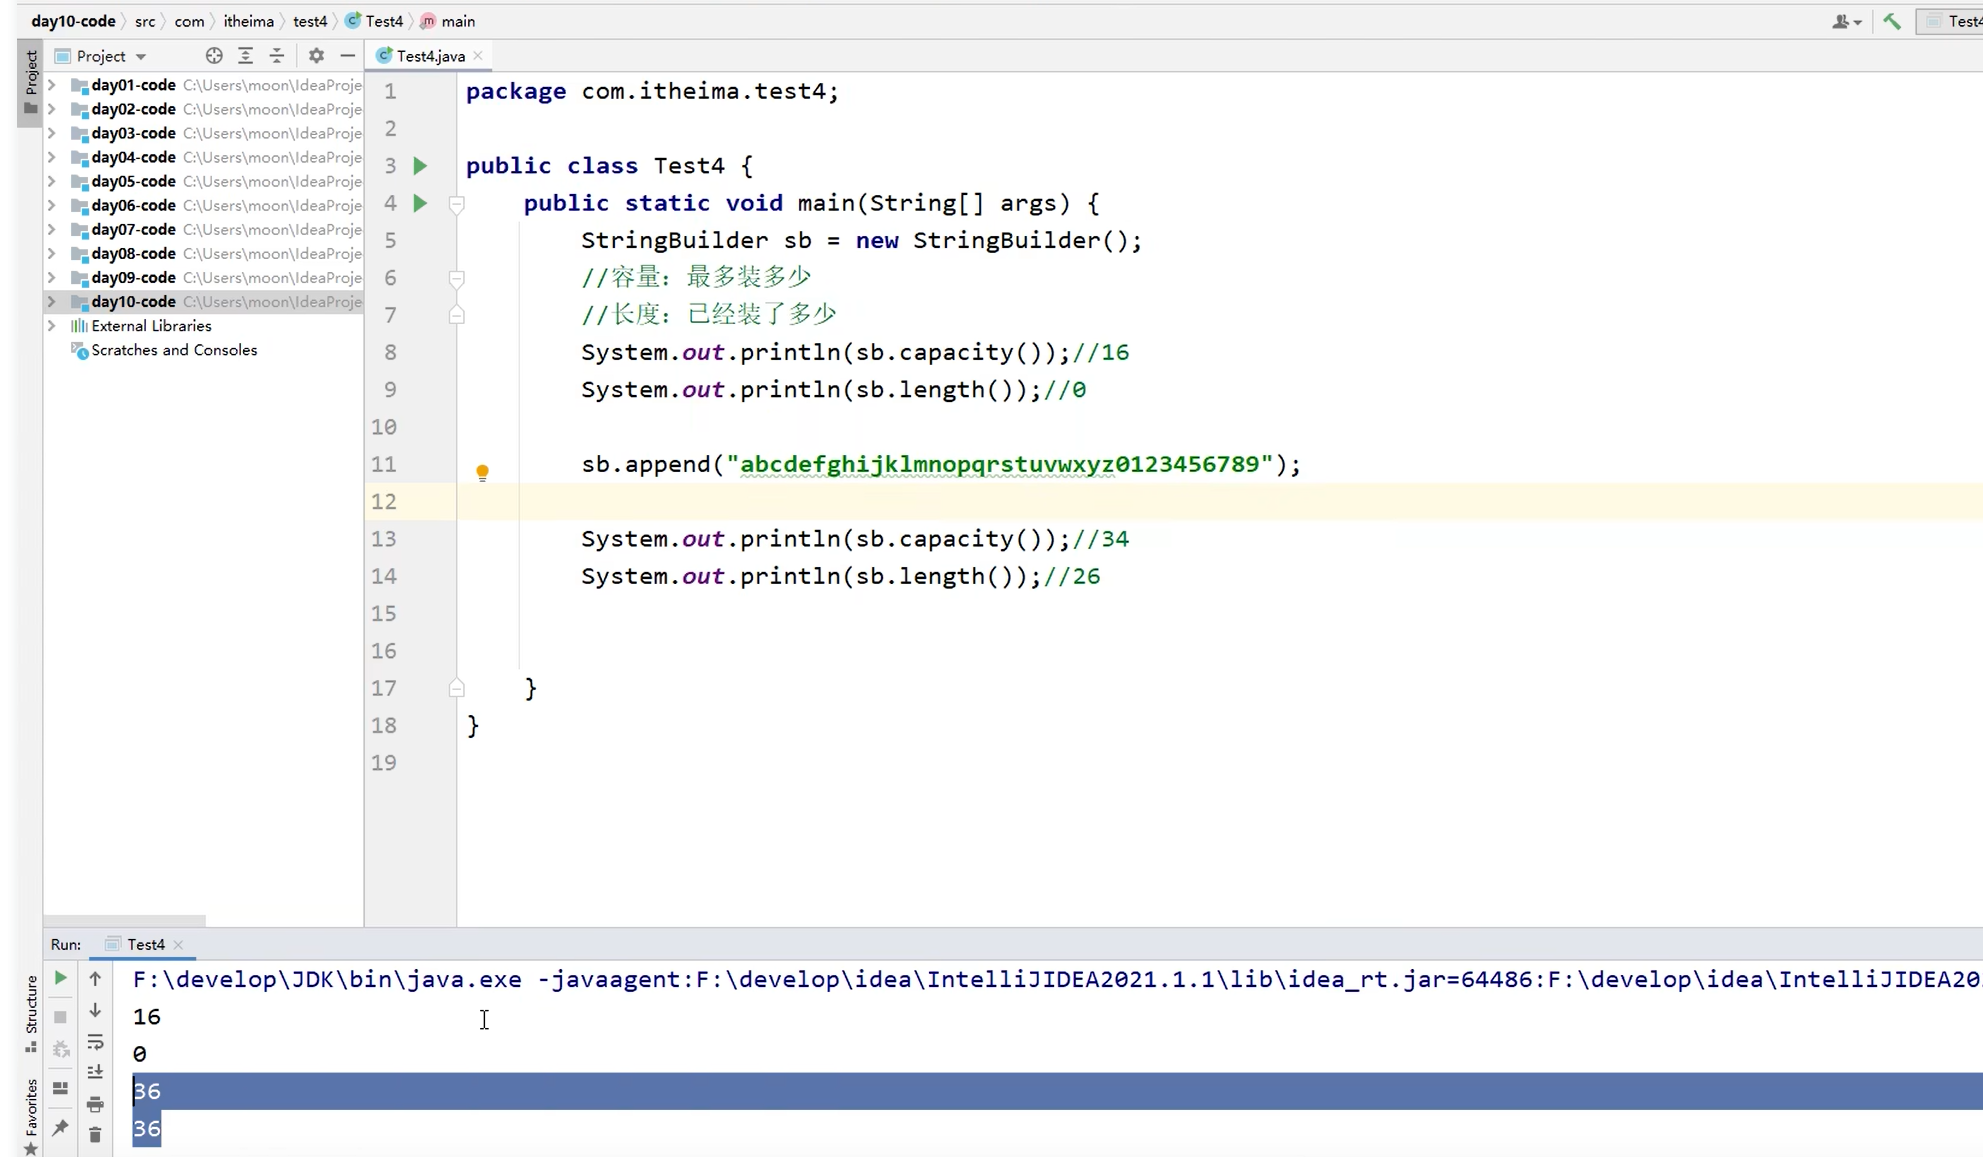
Task: Open the Structure tool window tab
Action: tap(31, 1010)
